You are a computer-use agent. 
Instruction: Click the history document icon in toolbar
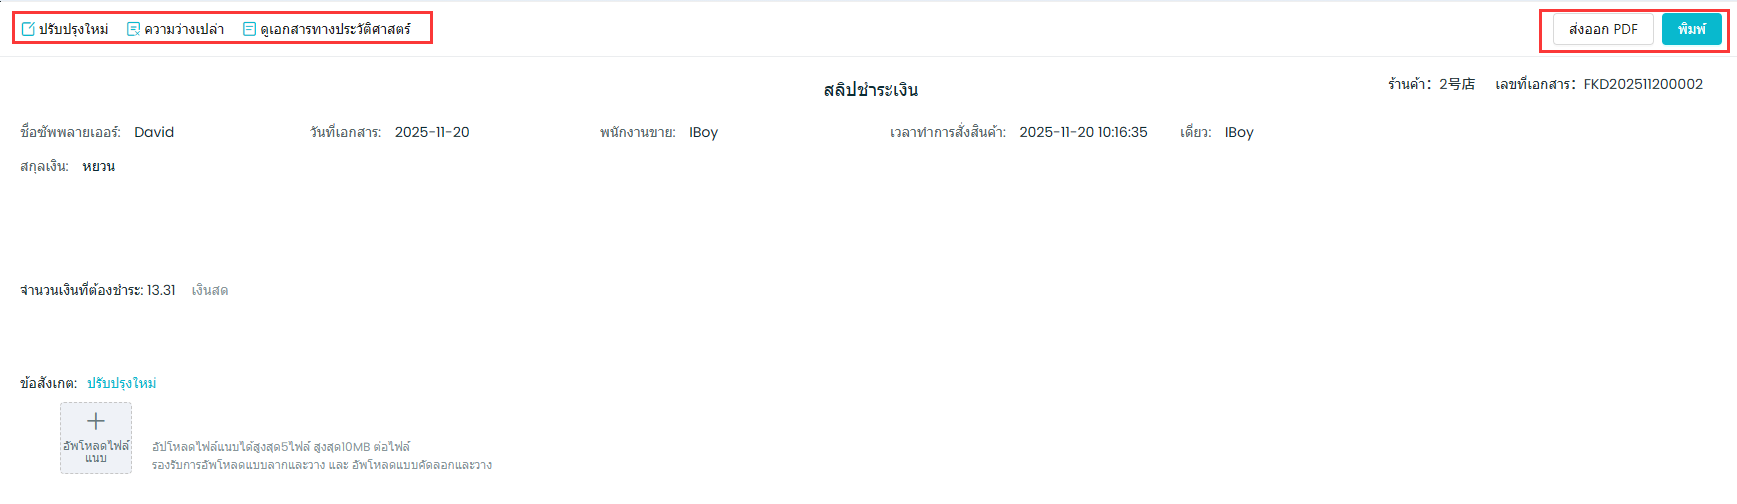[x=249, y=29]
